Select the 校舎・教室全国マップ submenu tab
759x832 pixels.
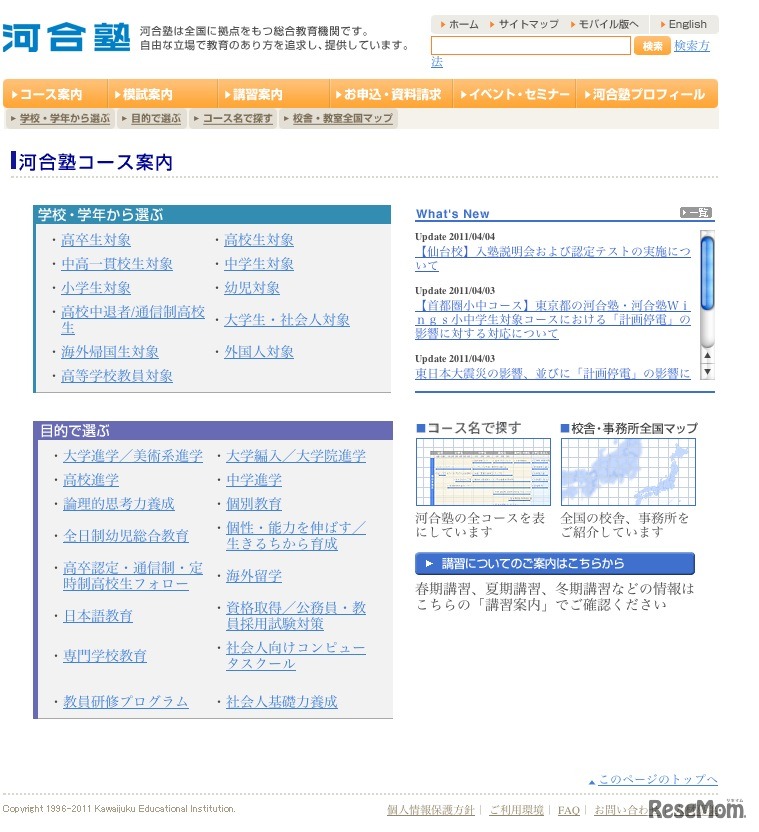point(338,119)
